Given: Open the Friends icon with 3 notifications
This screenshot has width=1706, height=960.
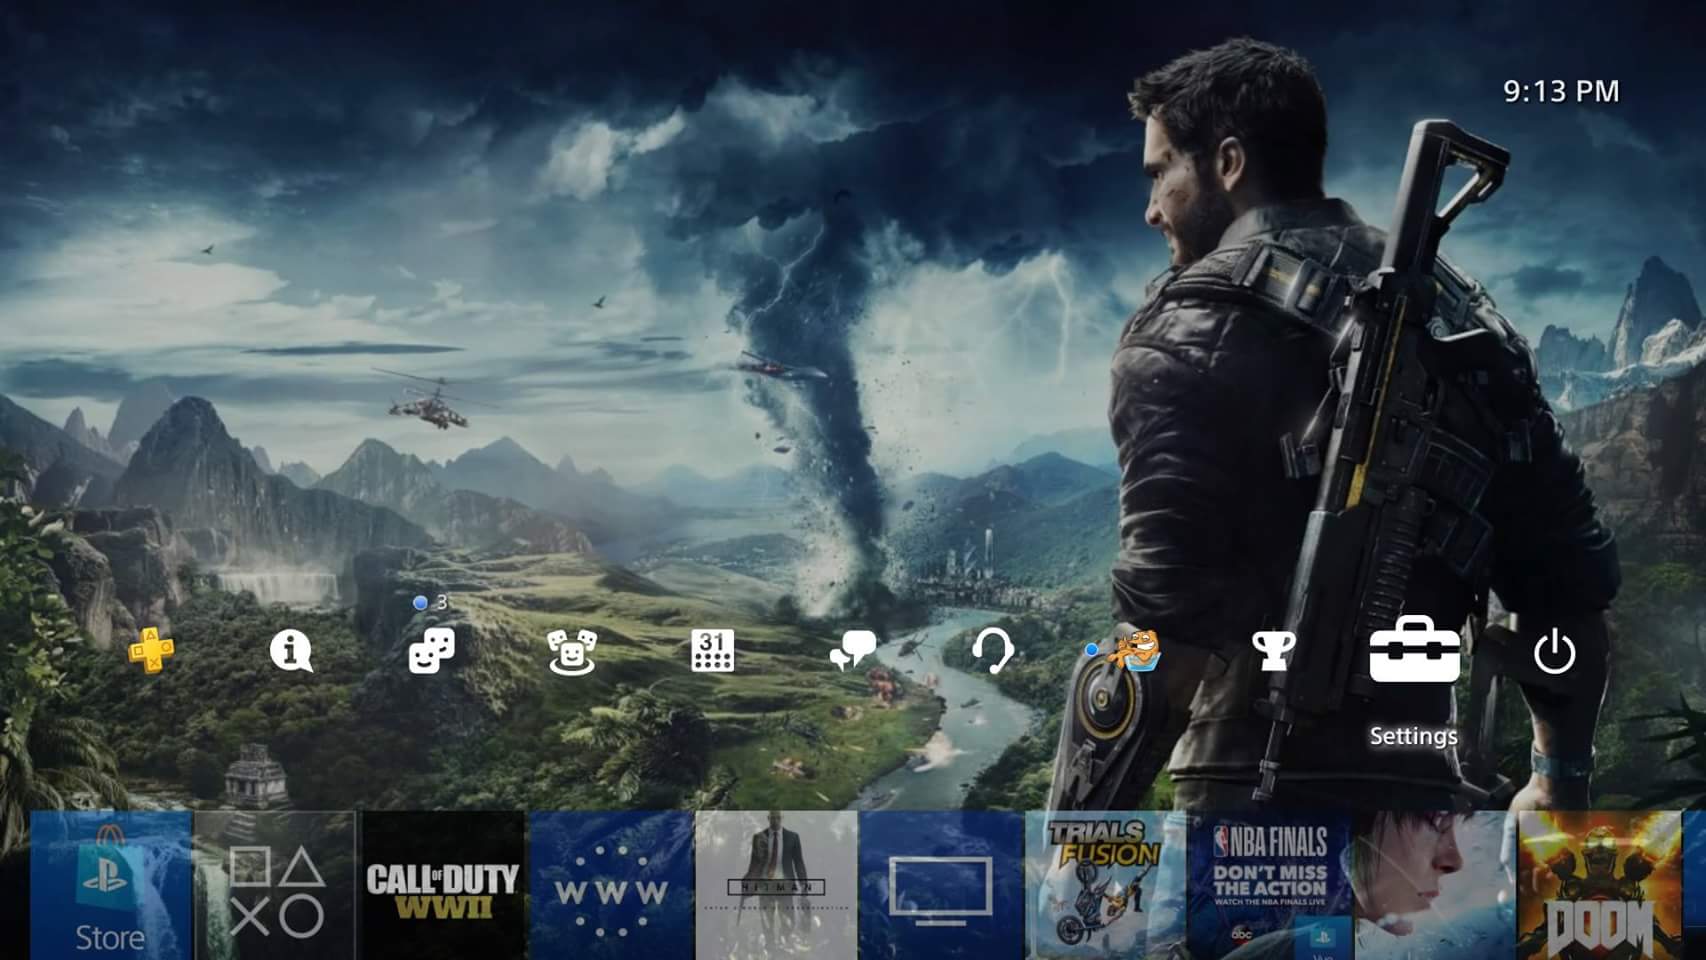Looking at the screenshot, I should 431,651.
